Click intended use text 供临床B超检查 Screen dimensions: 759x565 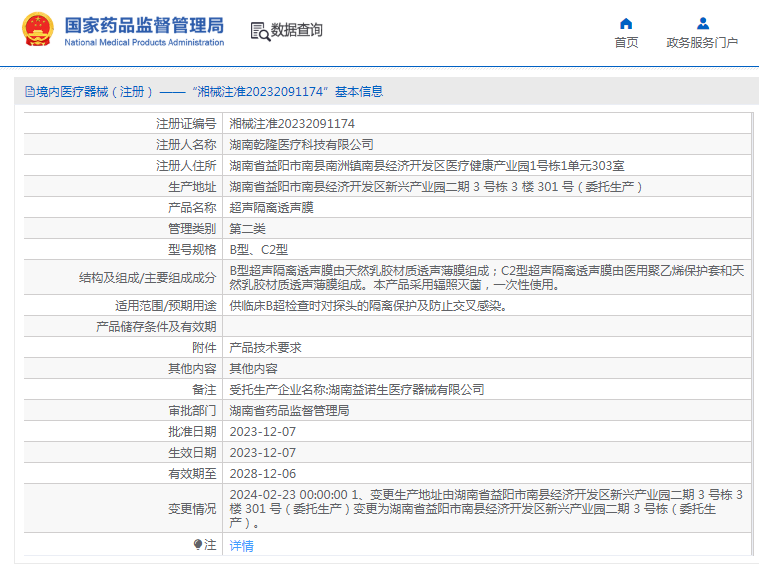[x=368, y=306]
